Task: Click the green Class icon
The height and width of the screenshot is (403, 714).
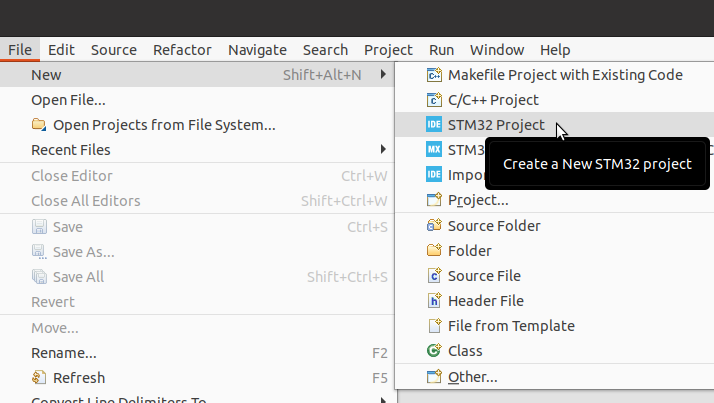Action: 434,351
